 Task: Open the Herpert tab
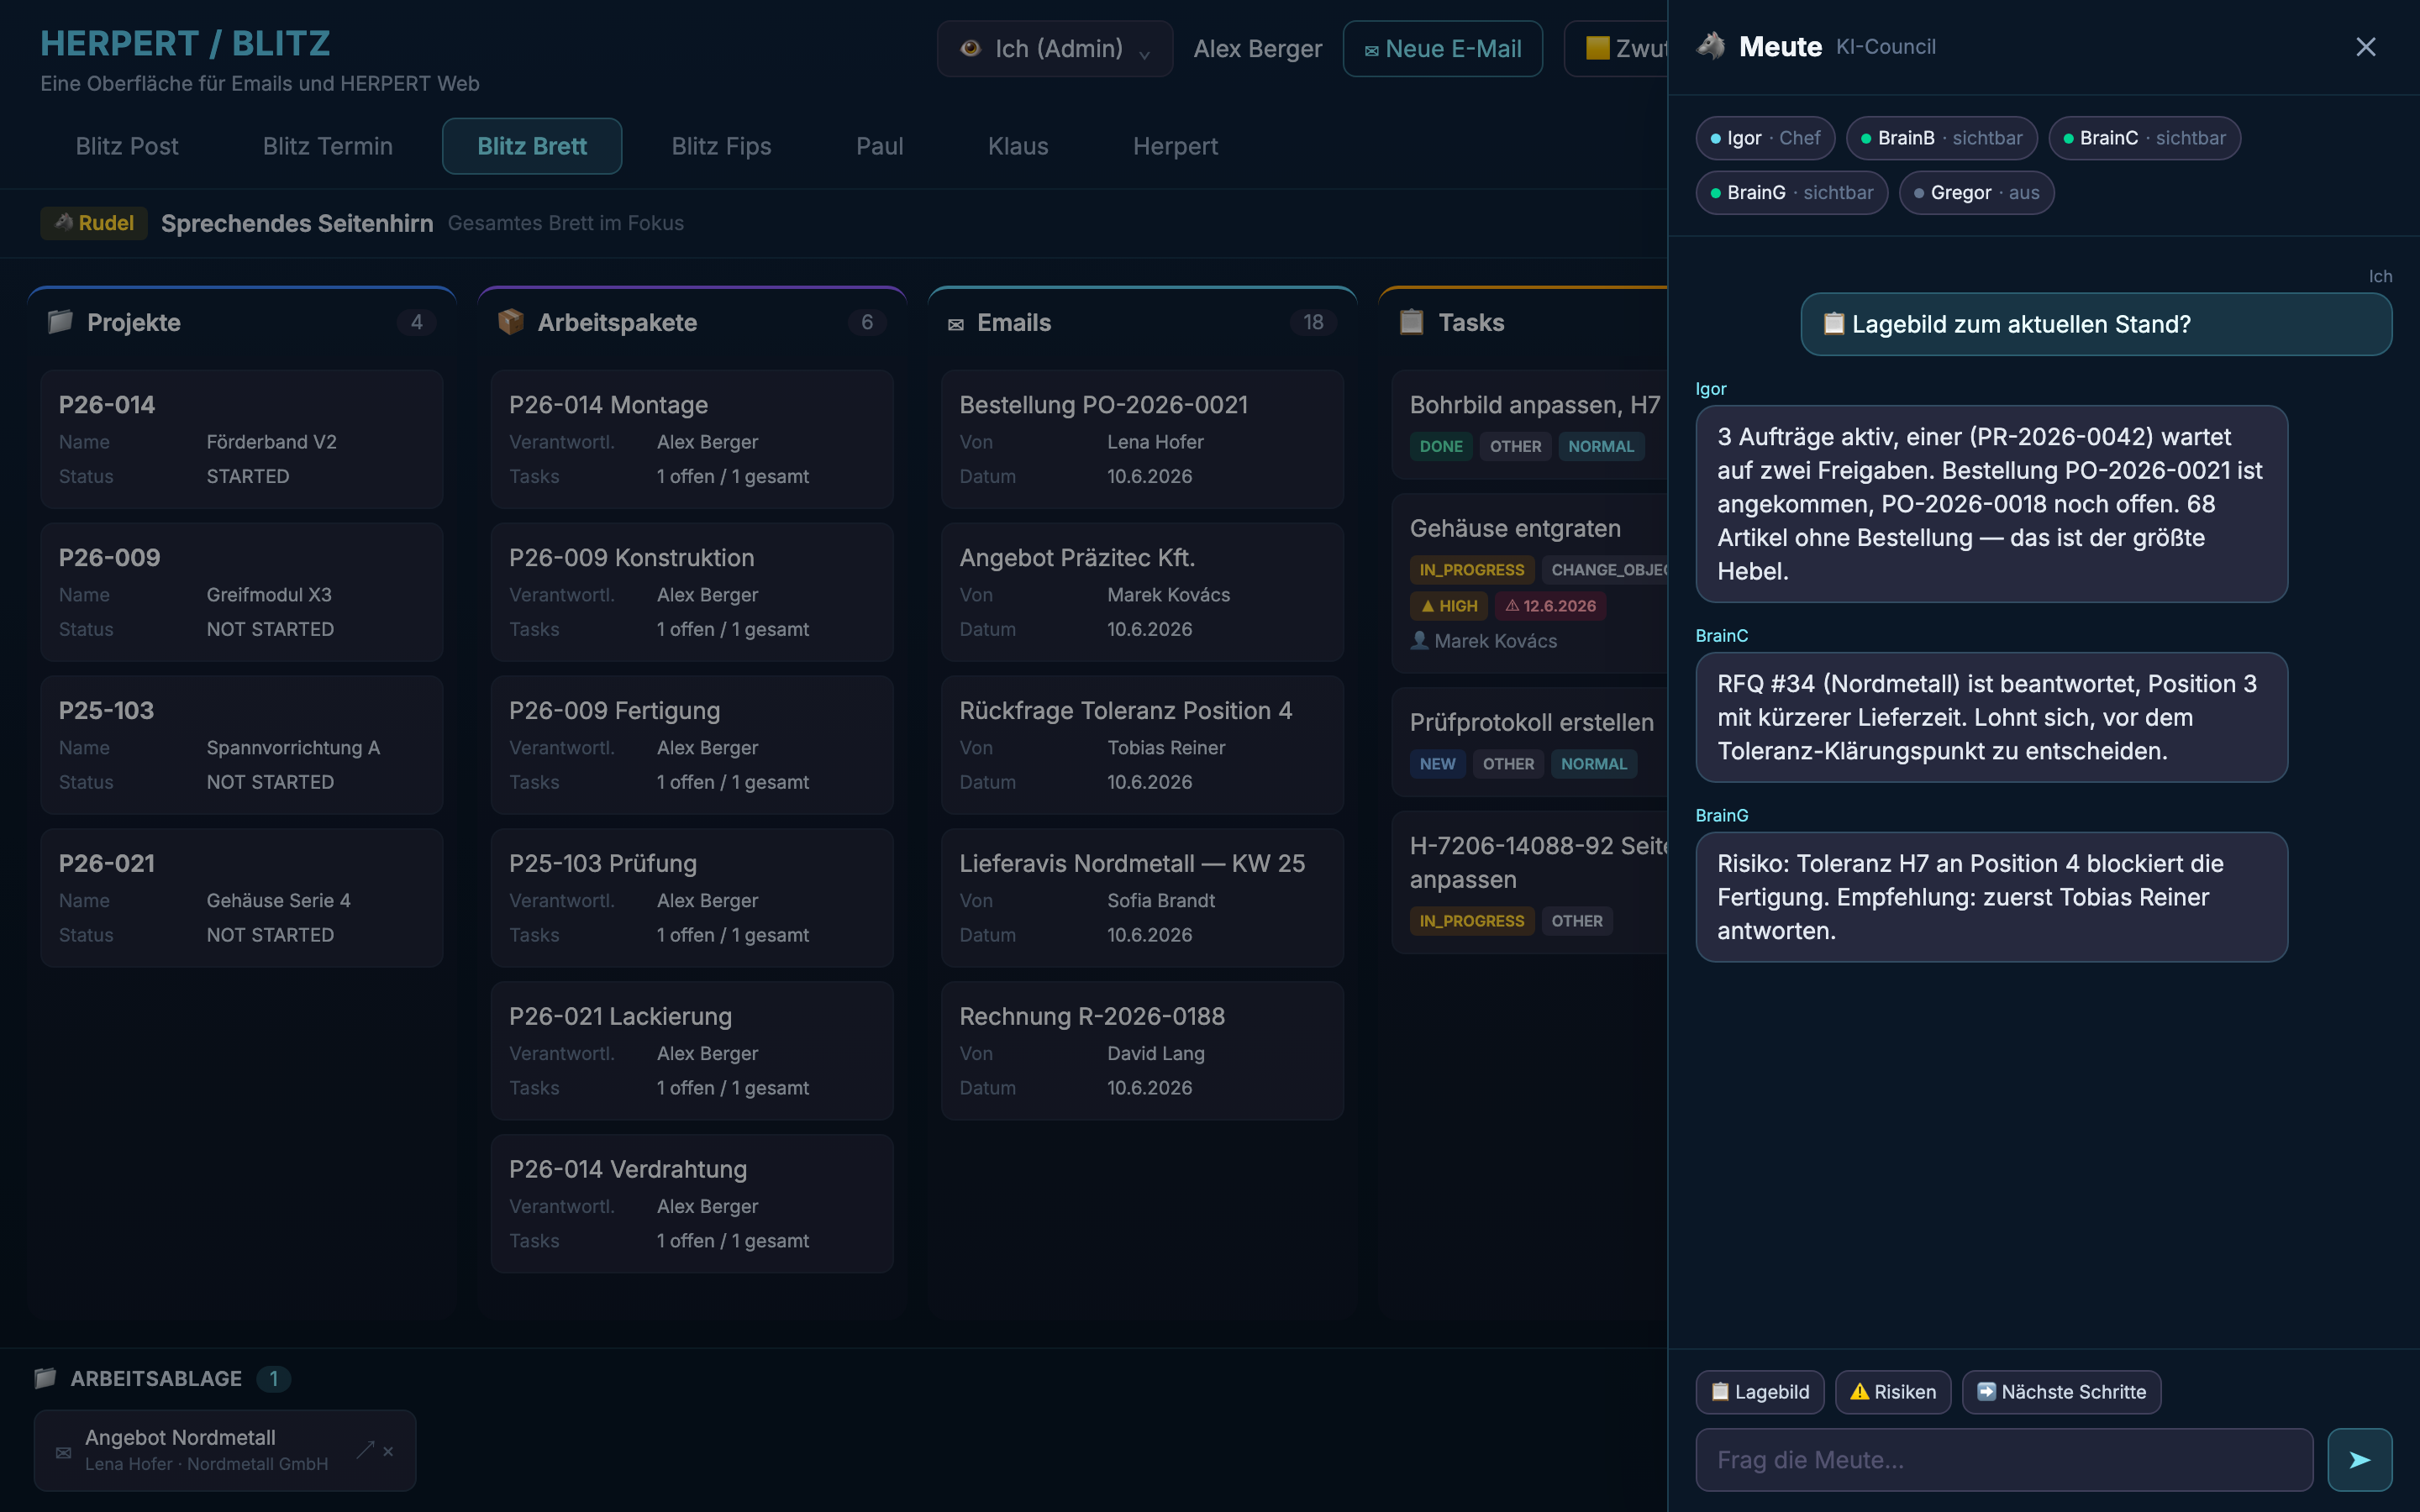tap(1175, 146)
